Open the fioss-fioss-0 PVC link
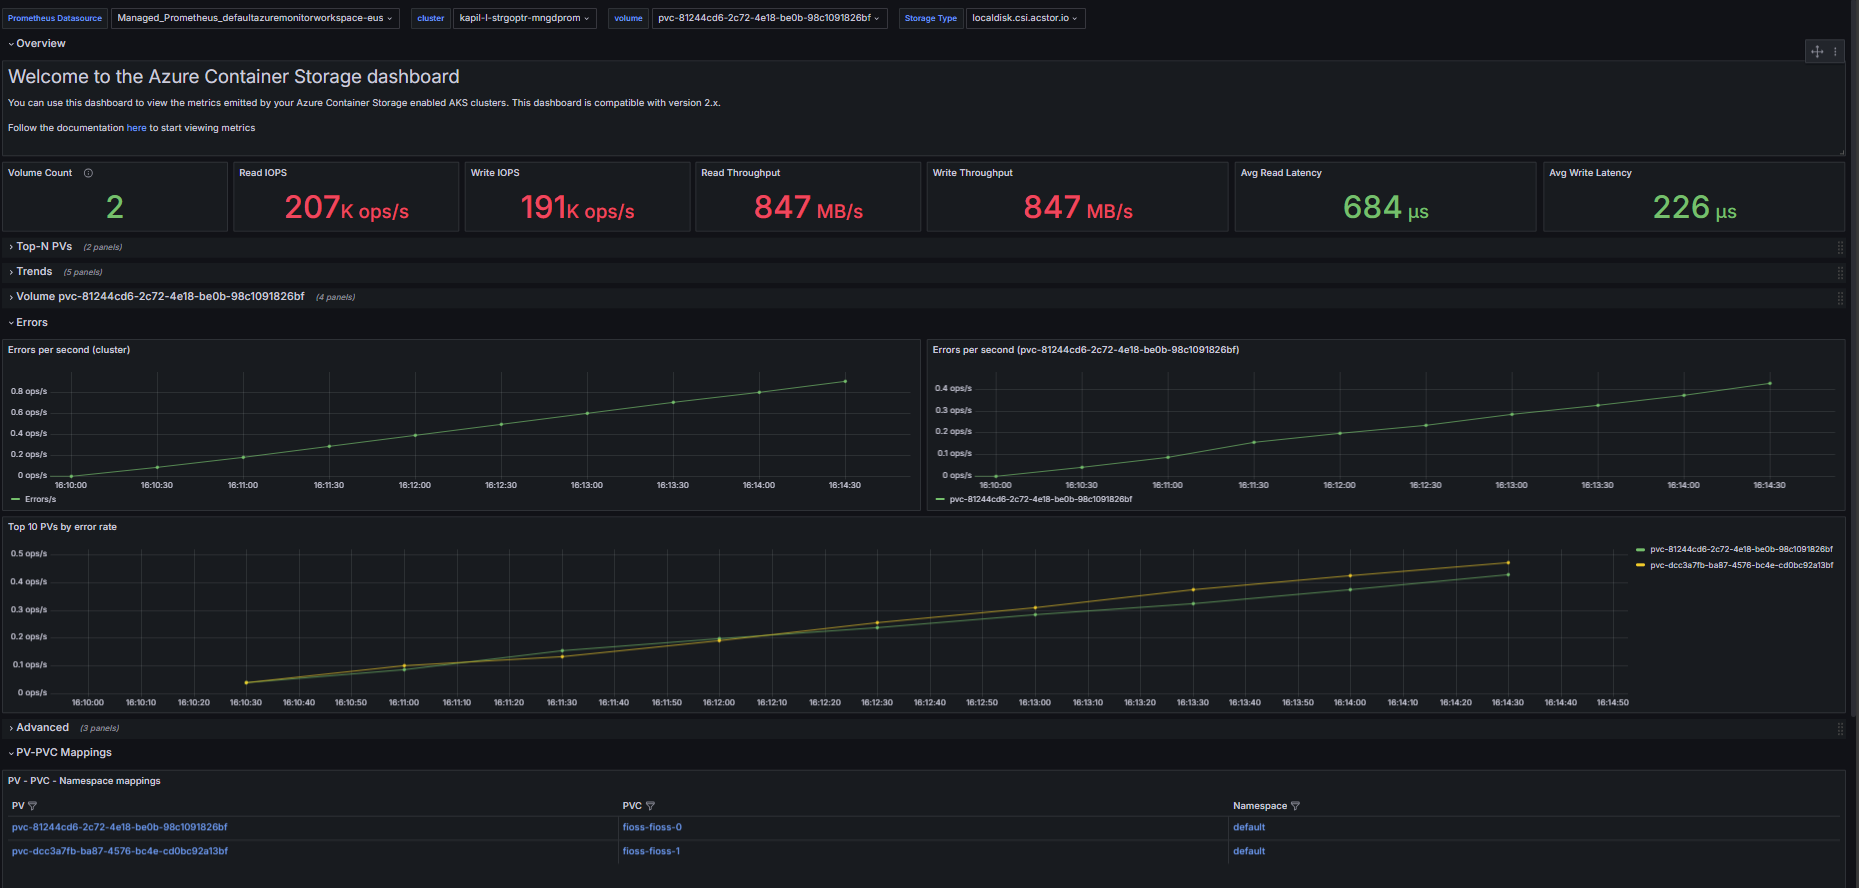 [x=652, y=827]
